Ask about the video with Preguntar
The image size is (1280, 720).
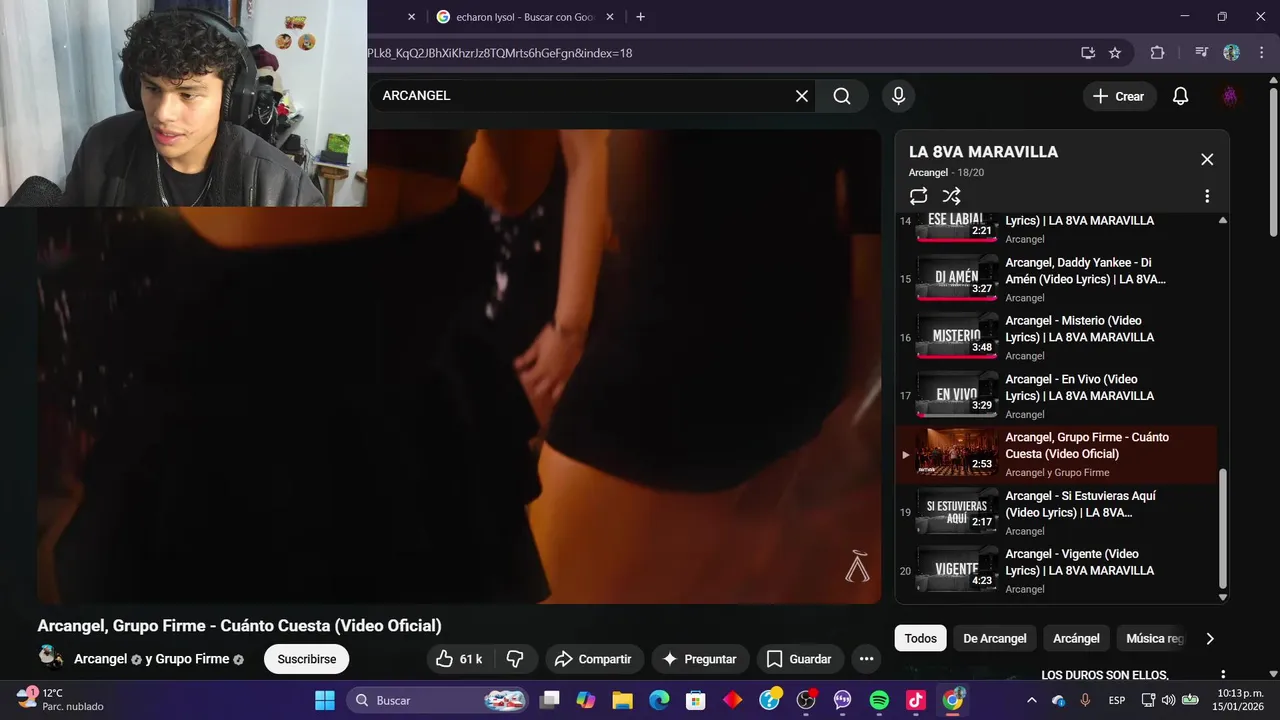click(x=700, y=659)
